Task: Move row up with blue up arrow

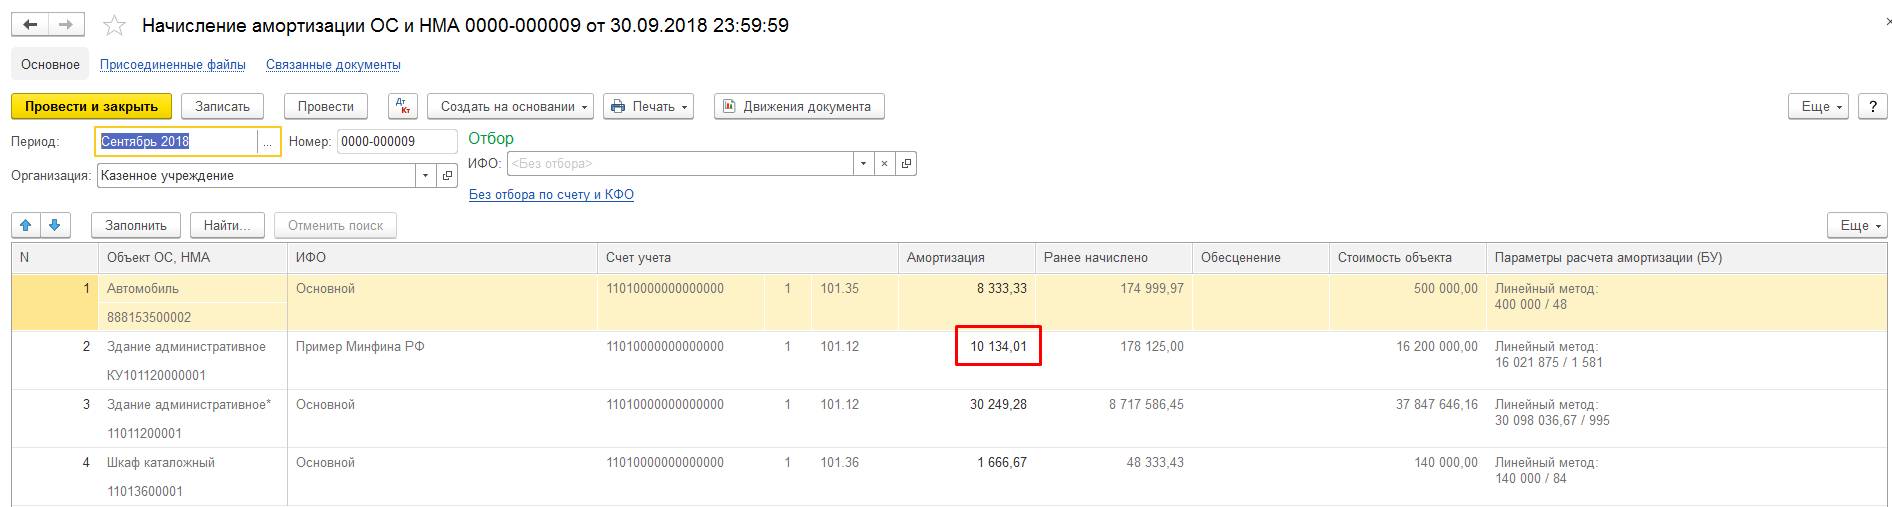Action: point(26,225)
